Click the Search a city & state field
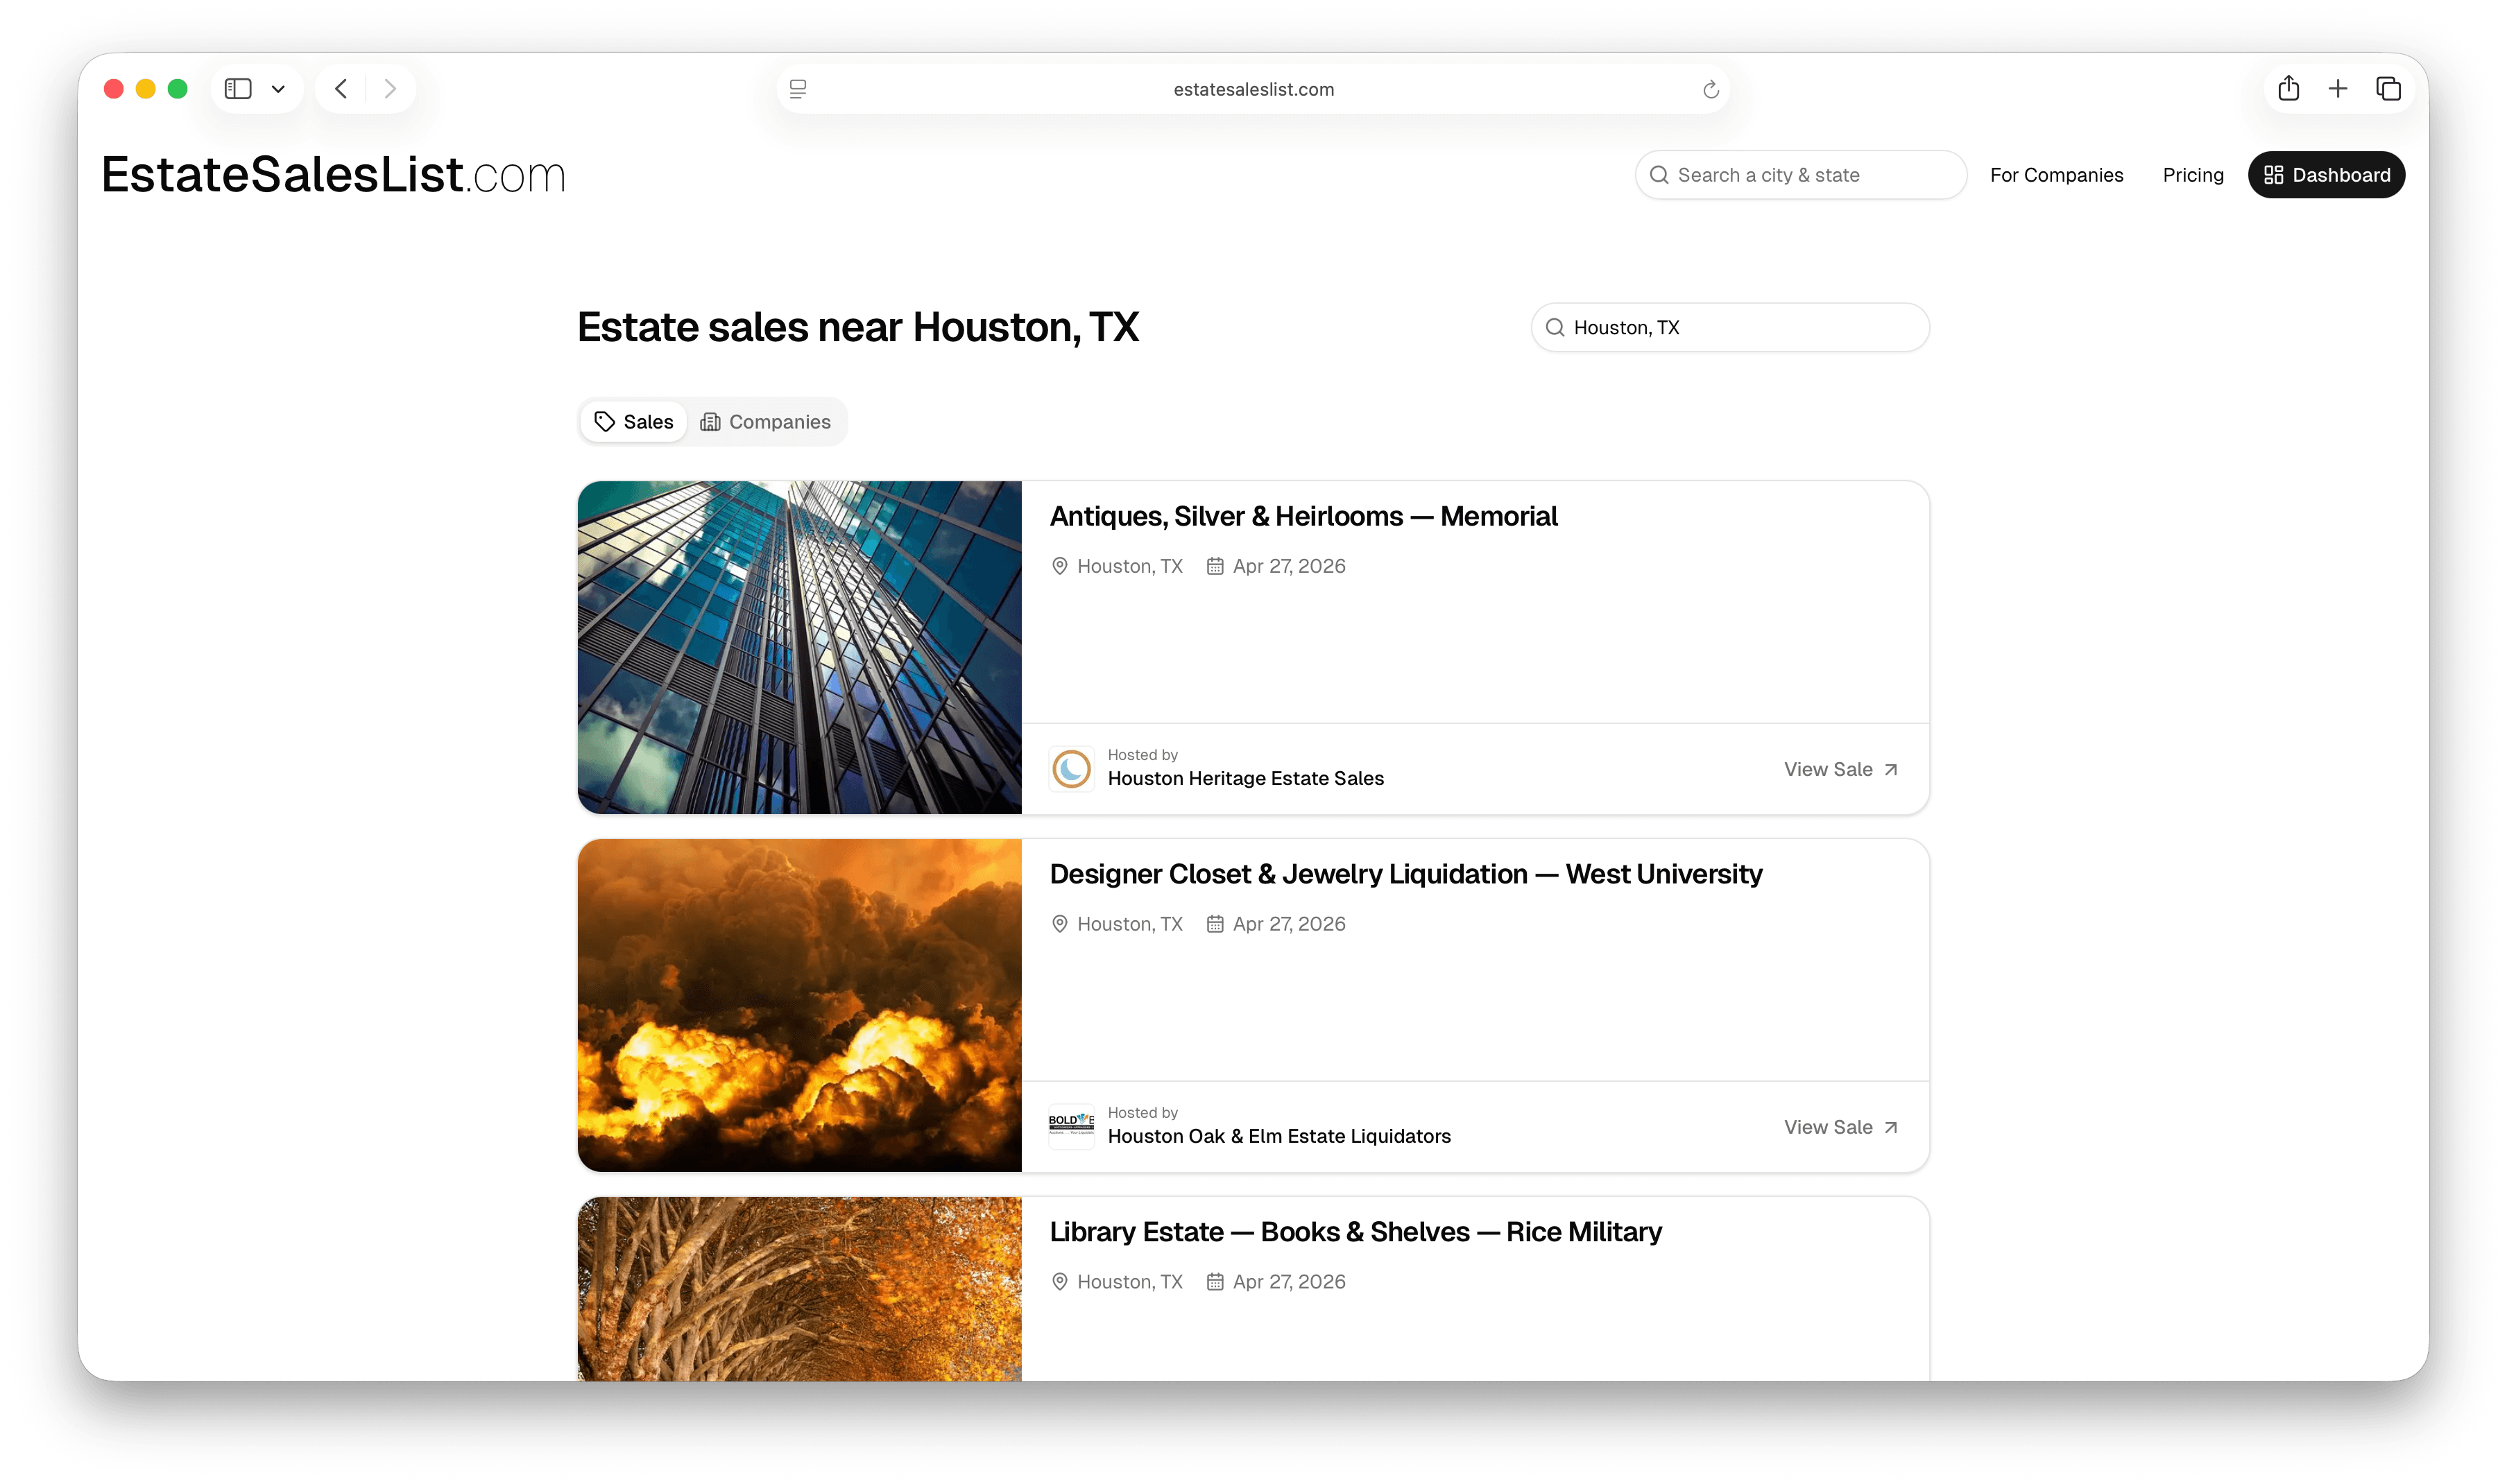Viewport: 2507px width, 1484px height. [1799, 174]
